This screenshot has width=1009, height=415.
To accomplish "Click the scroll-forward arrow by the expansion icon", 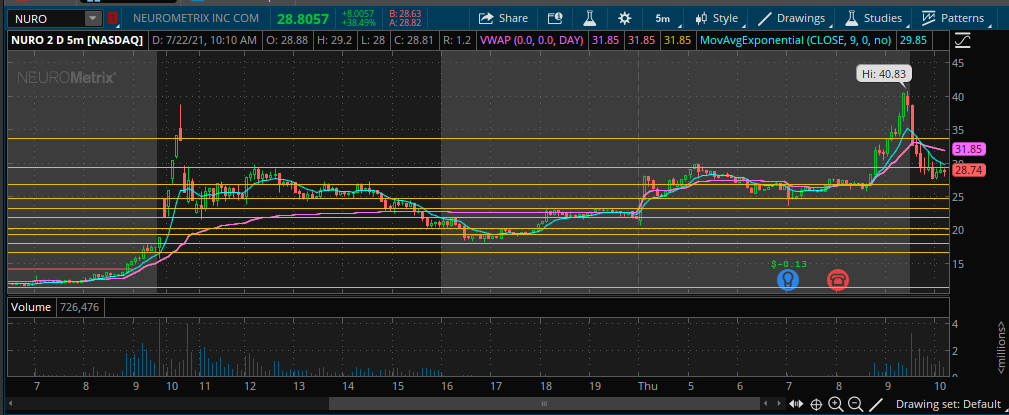I will [x=779, y=404].
